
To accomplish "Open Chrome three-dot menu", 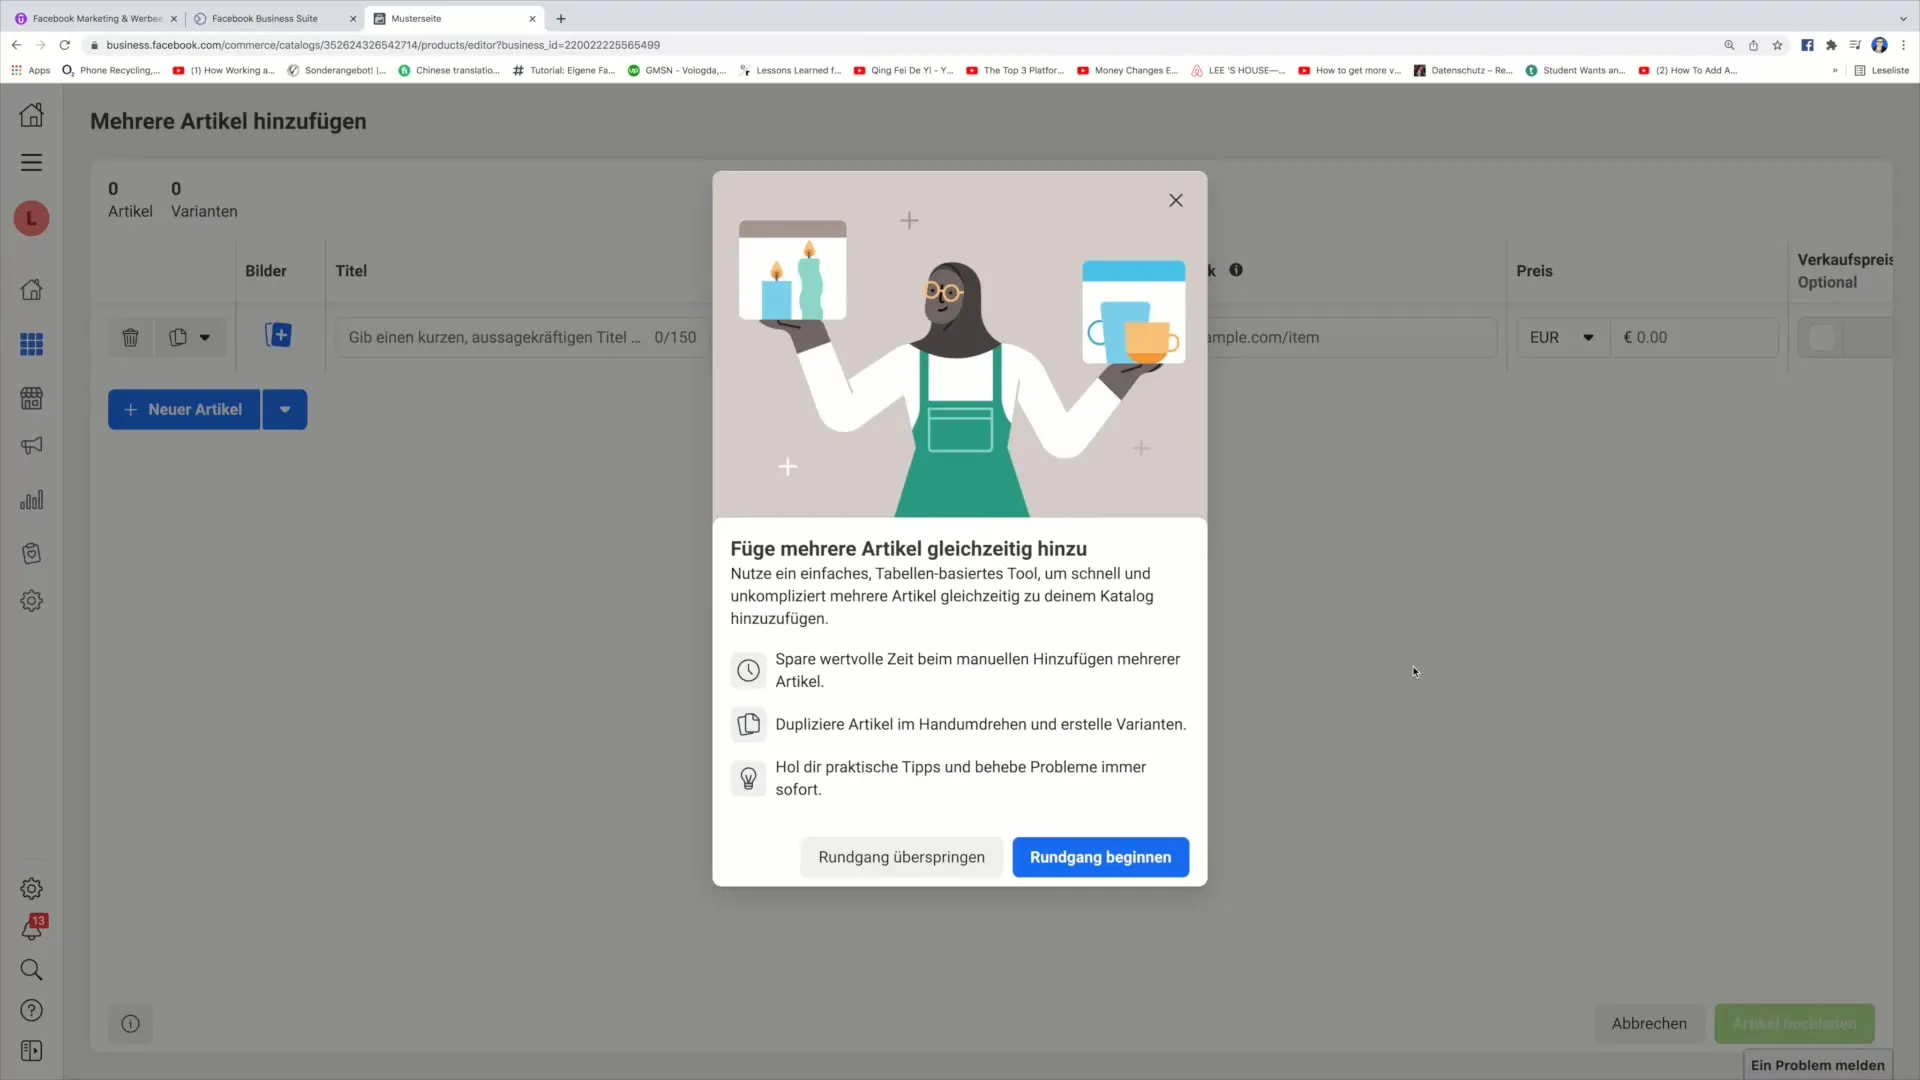I will [1903, 45].
